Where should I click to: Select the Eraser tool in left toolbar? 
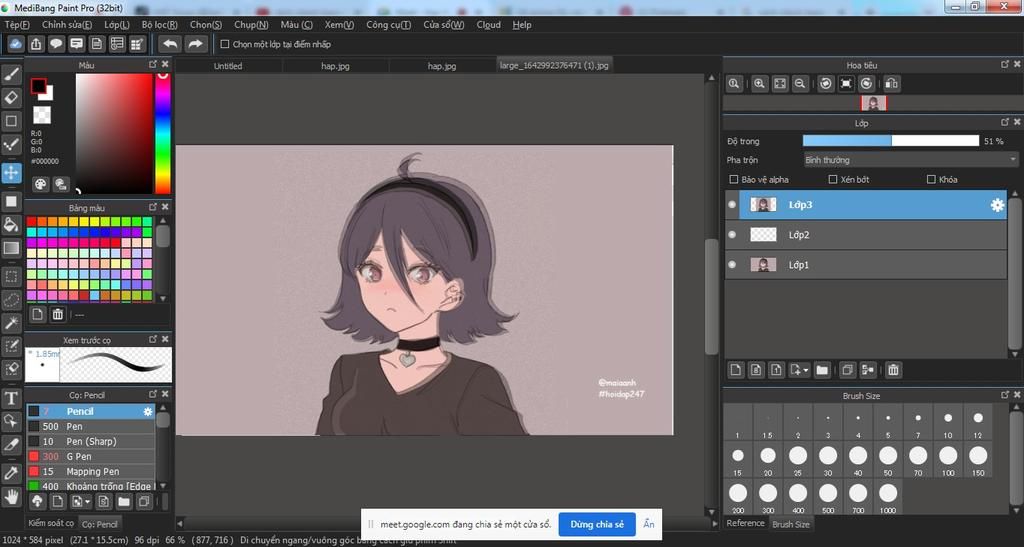12,98
